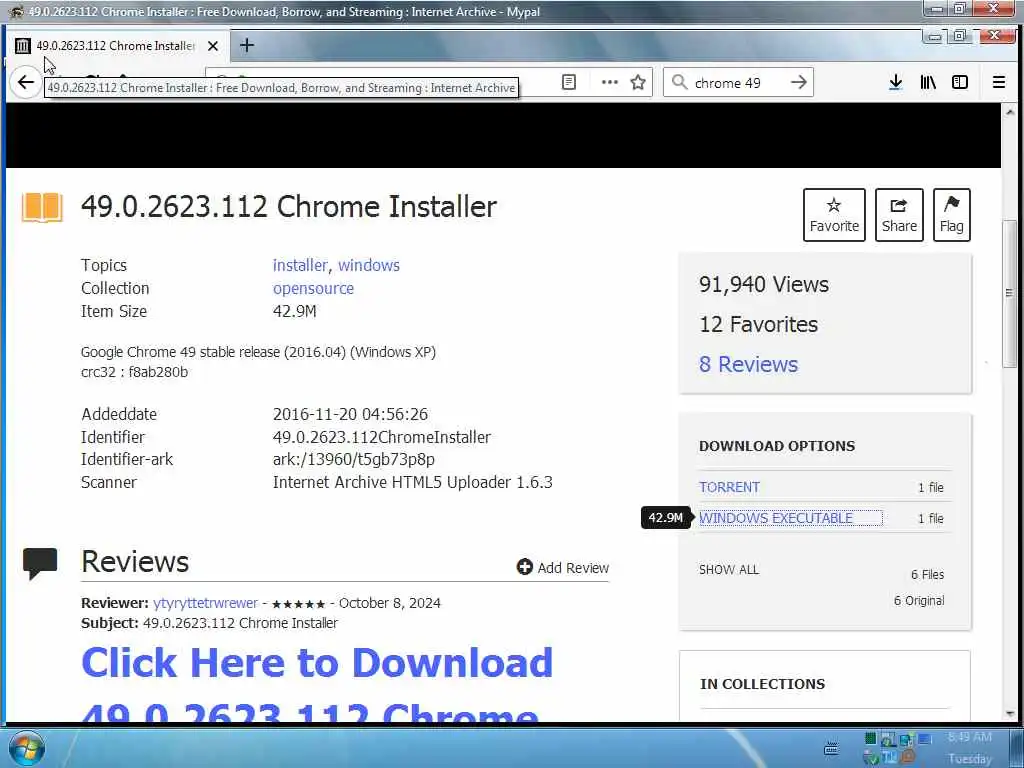Click the Favorite star button

point(834,215)
